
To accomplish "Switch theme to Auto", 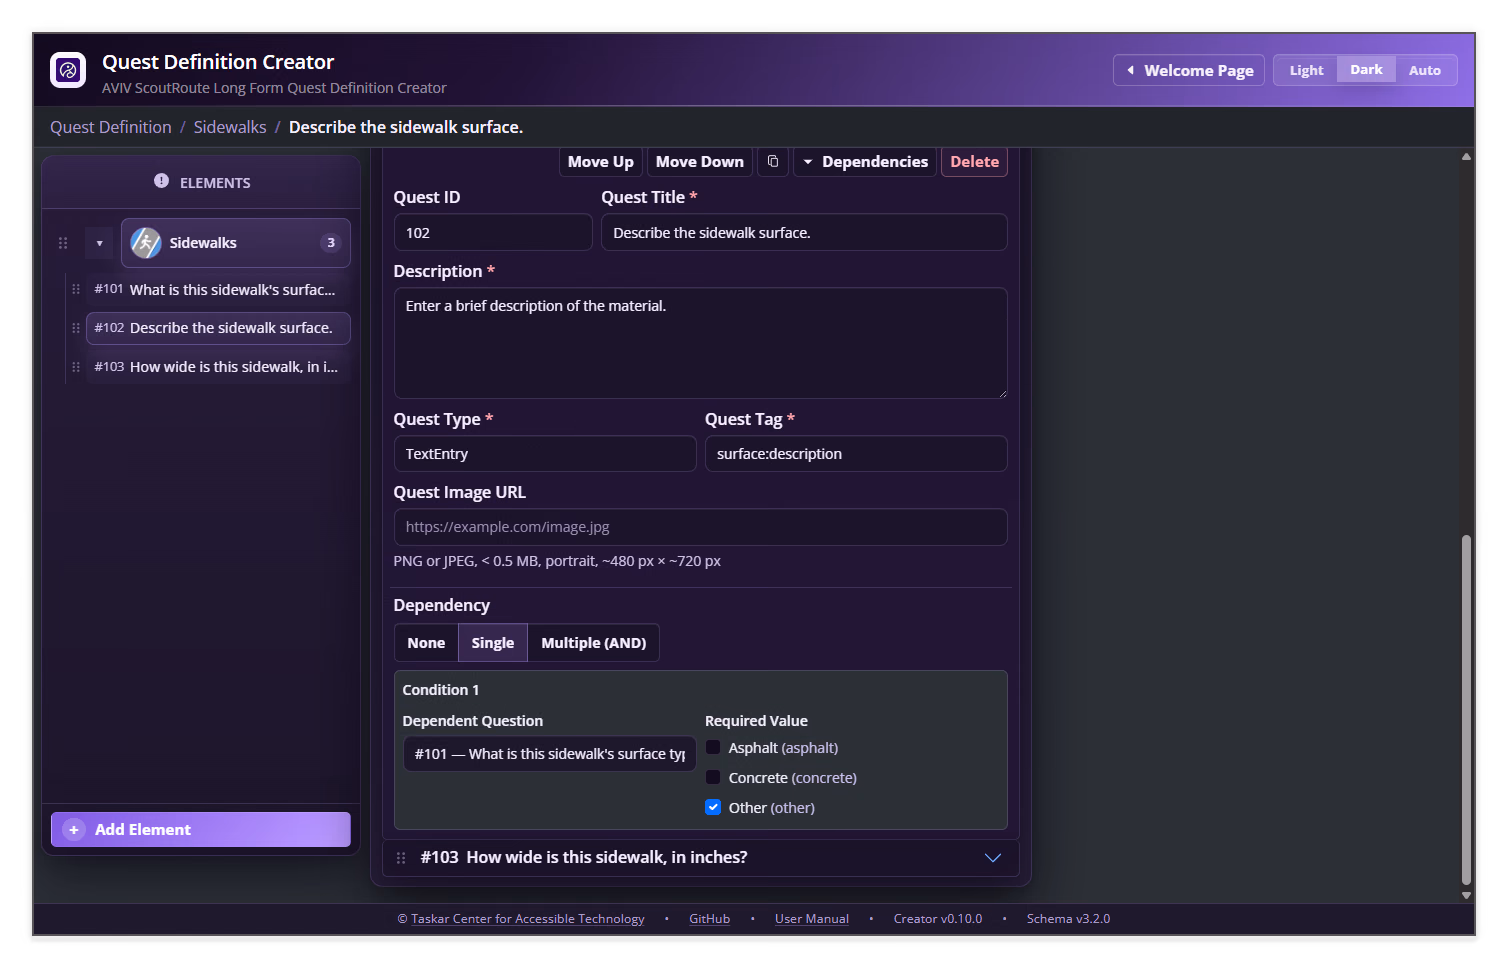I will [1425, 70].
